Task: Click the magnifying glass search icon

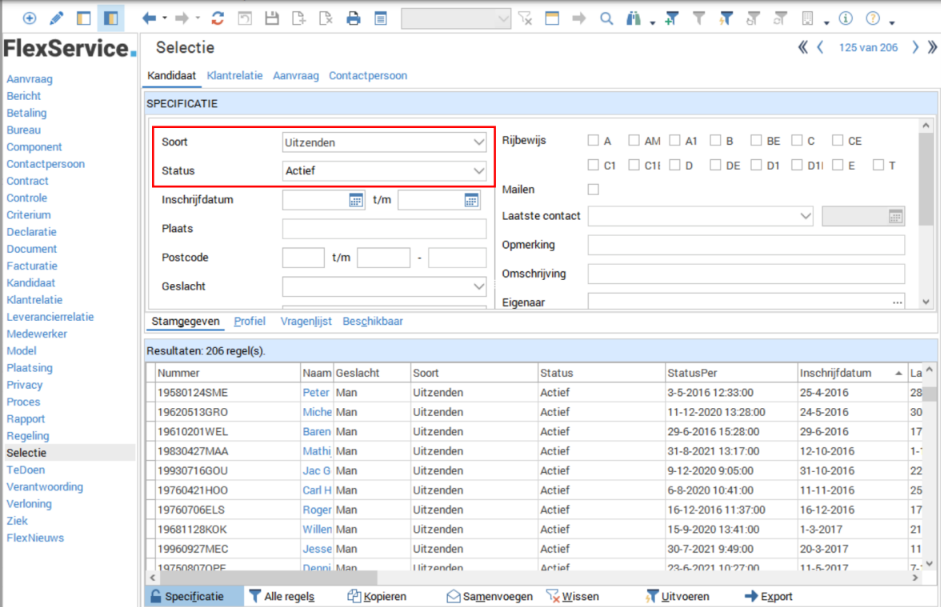Action: (606, 18)
